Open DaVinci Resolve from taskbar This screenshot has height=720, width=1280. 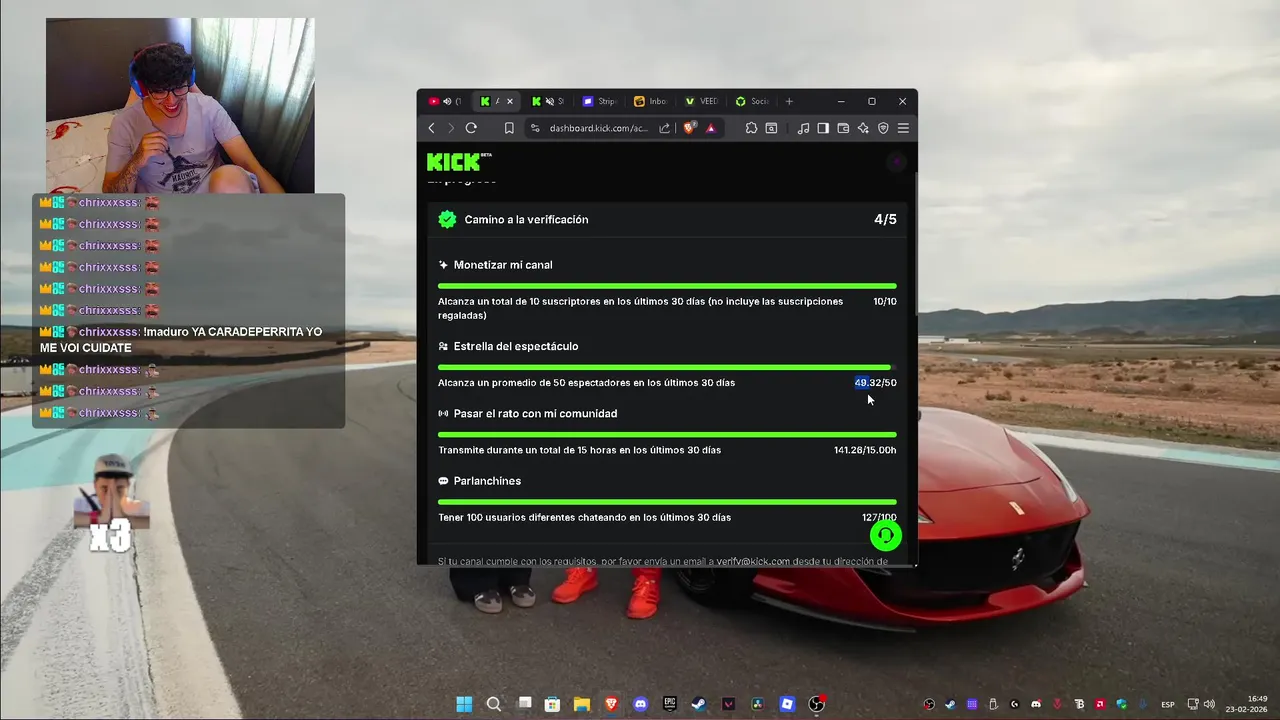click(x=758, y=704)
